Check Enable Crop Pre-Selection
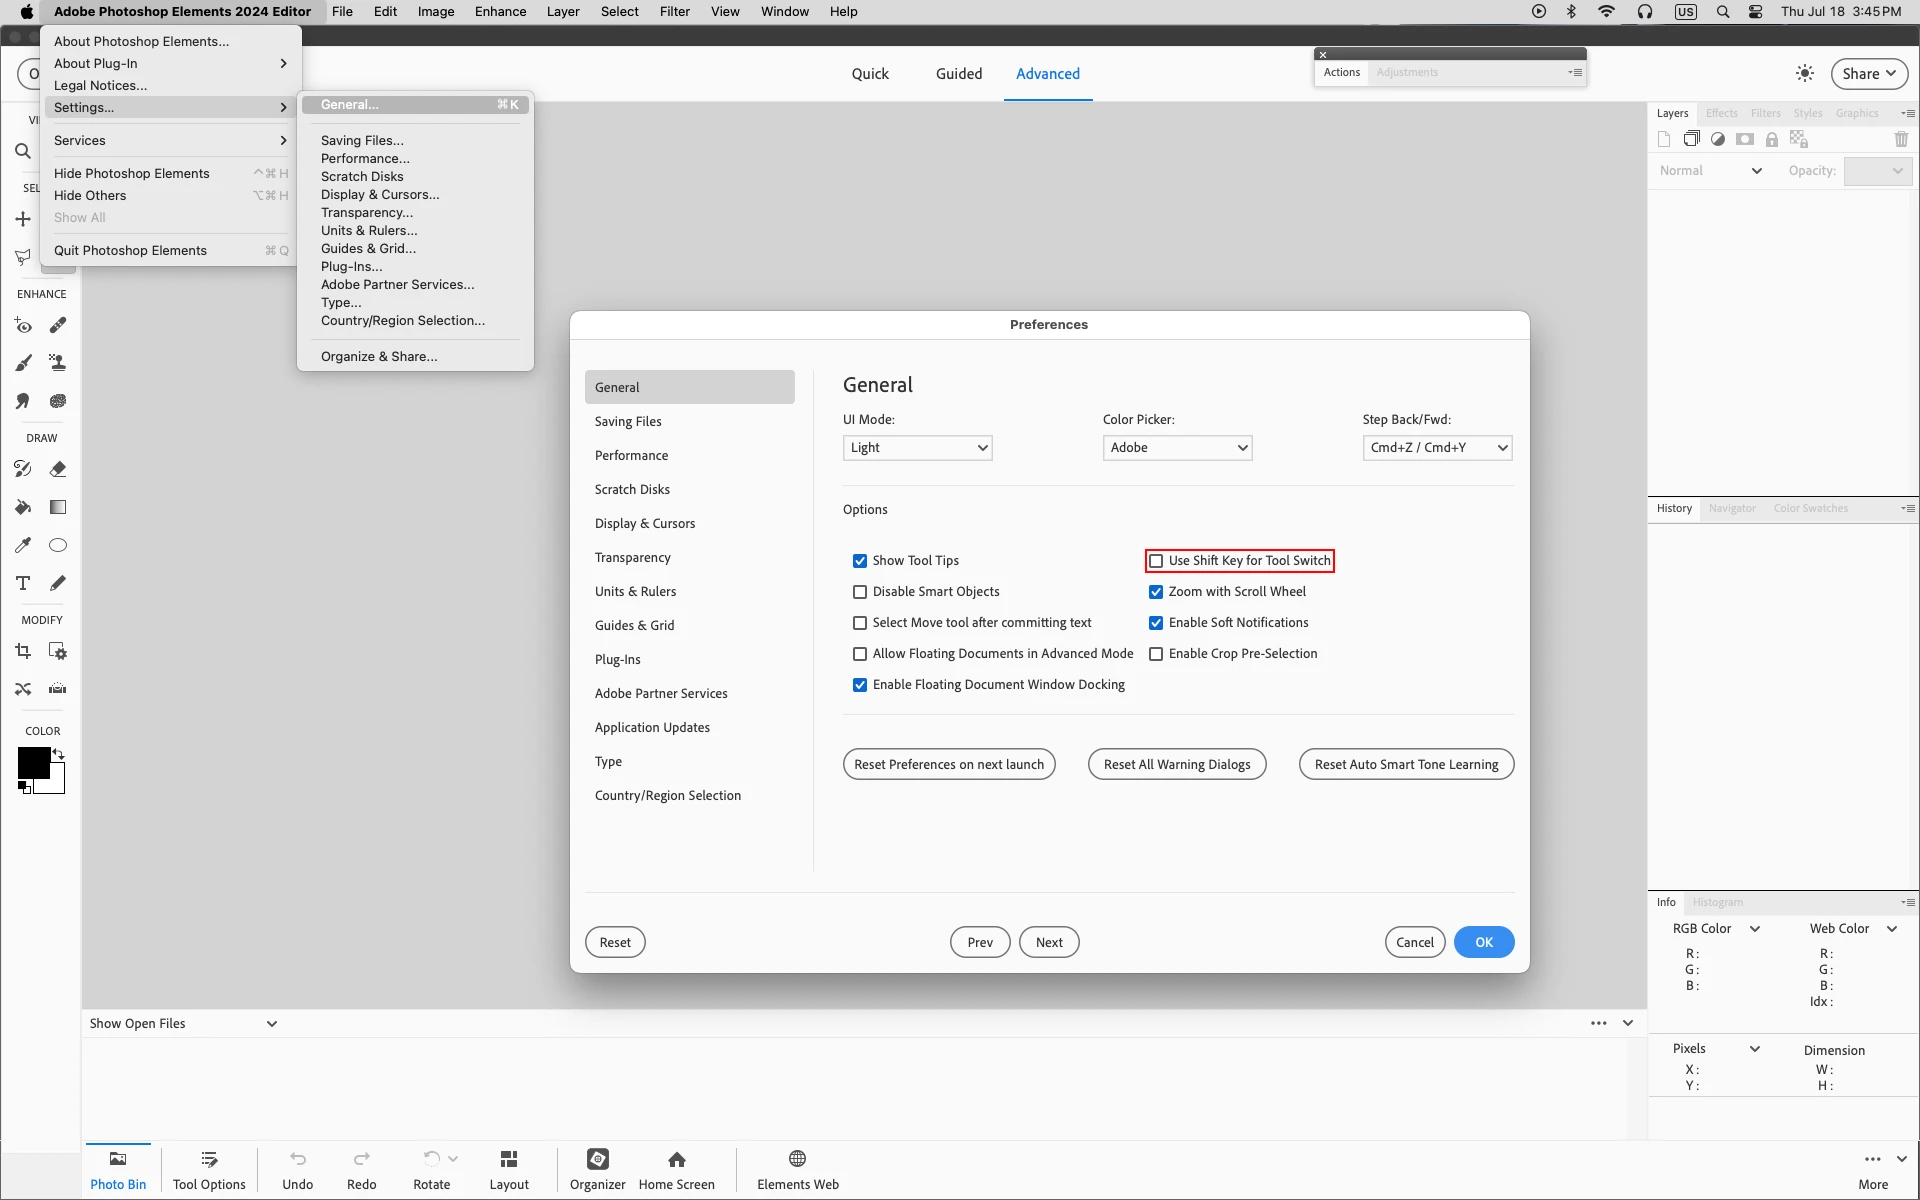Image resolution: width=1920 pixels, height=1200 pixels. 1156,654
